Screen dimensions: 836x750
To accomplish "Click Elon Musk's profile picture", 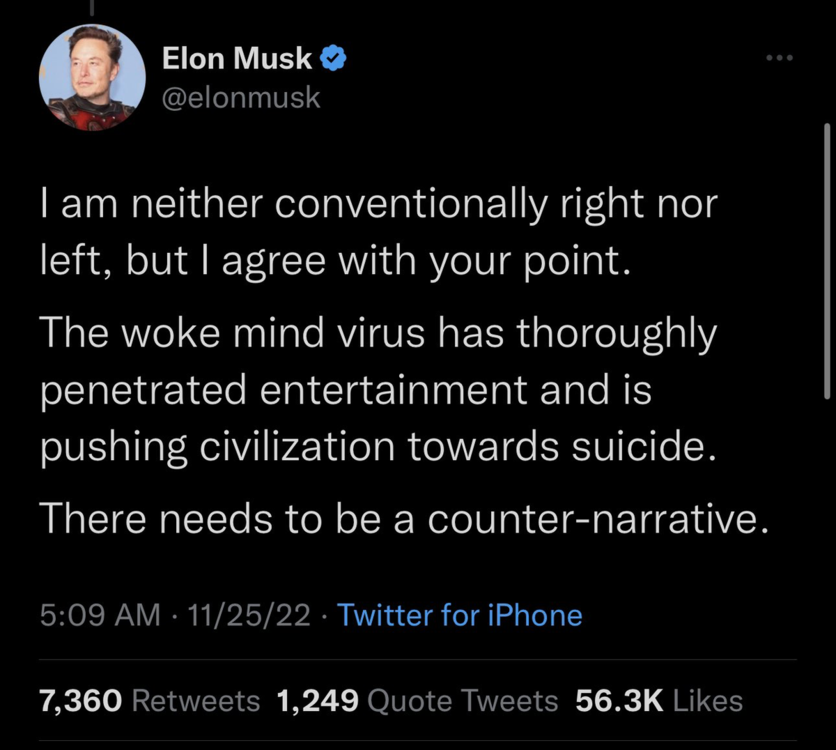I will 92,77.
